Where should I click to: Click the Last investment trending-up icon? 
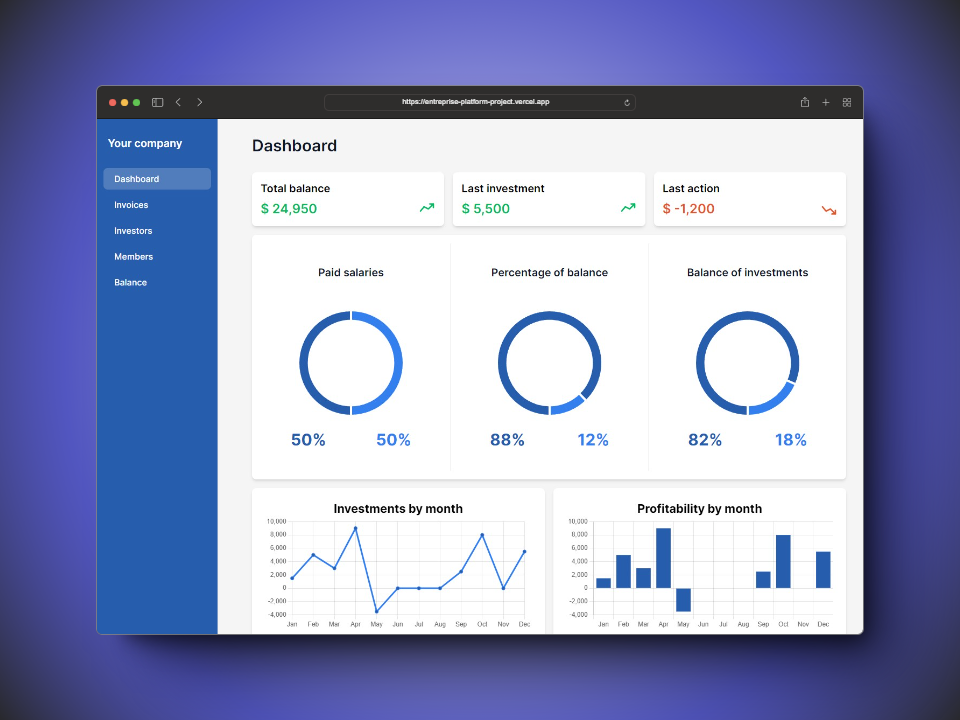point(628,208)
